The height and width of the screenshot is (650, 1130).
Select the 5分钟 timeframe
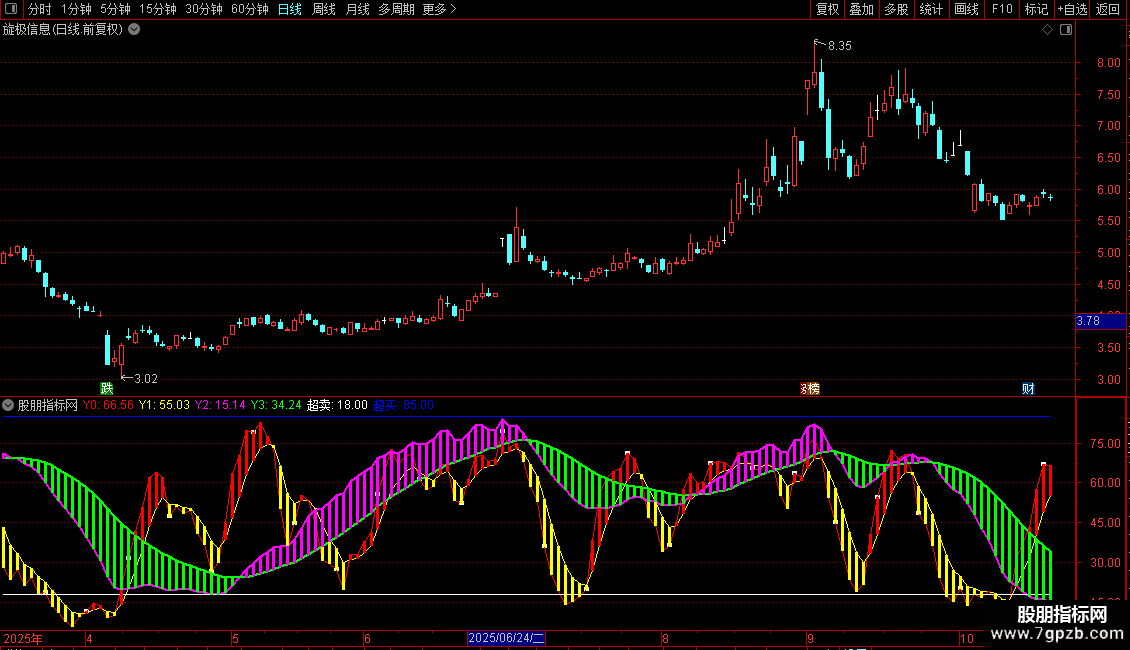(115, 9)
